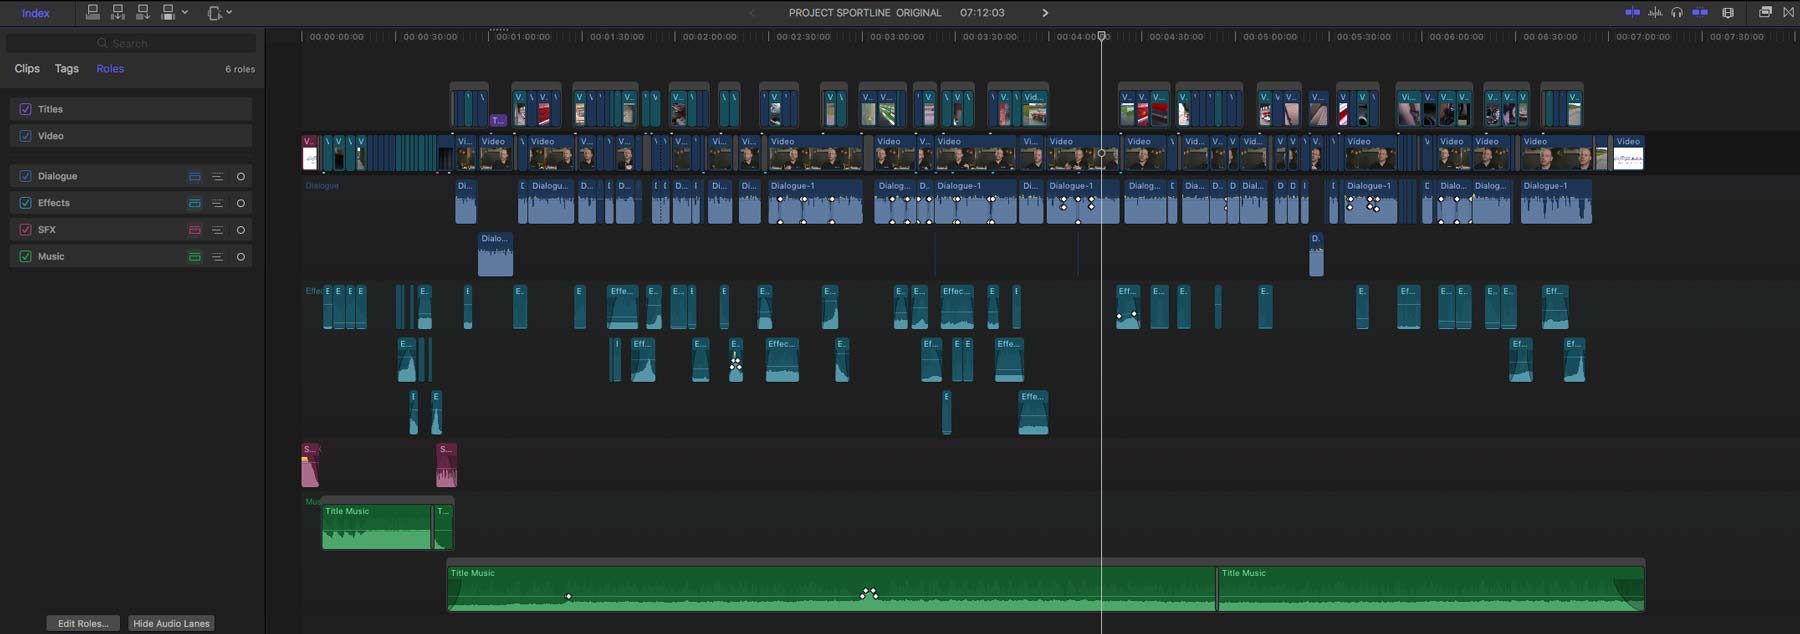This screenshot has height=634, width=1800.
Task: Switch to the Tags tab
Action: pyautogui.click(x=67, y=69)
